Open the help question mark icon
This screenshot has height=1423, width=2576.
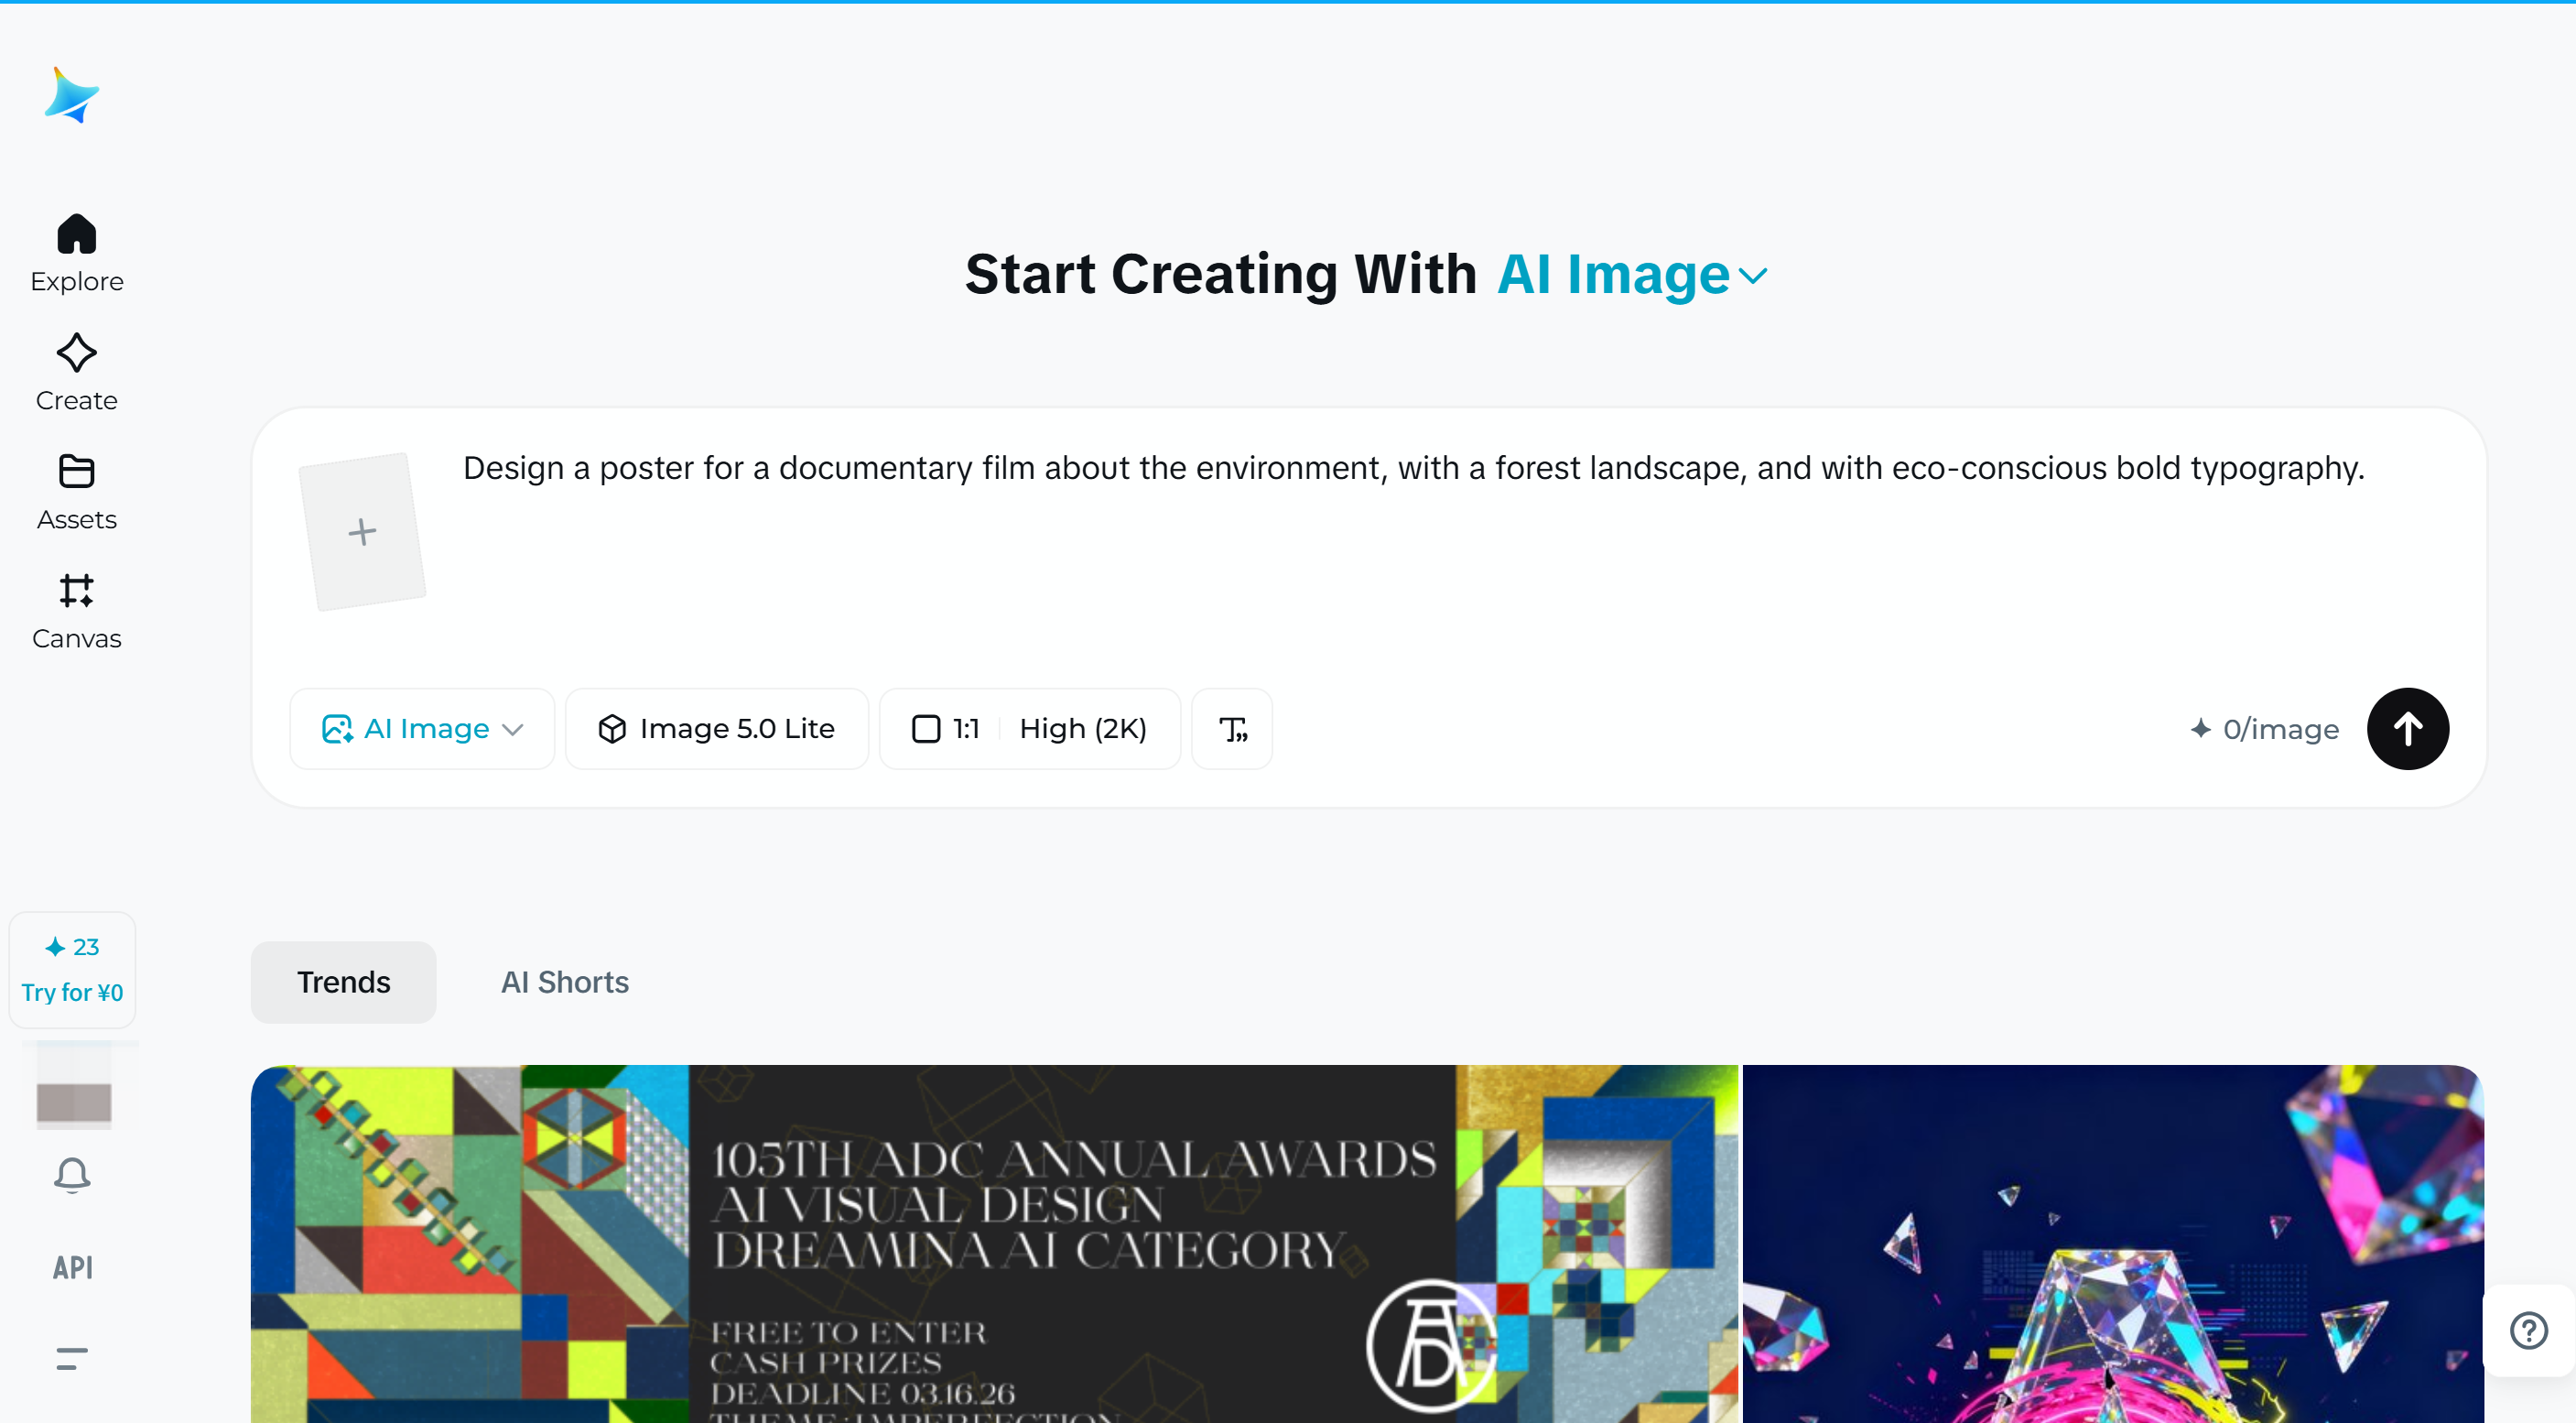point(2527,1330)
